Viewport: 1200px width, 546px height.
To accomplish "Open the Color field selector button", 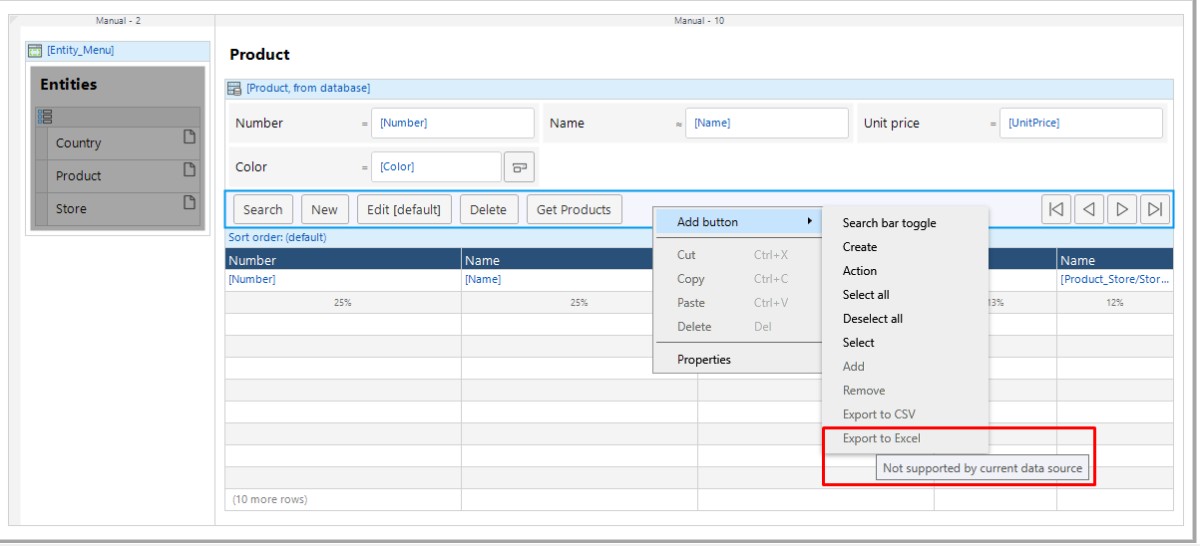I will pos(518,166).
